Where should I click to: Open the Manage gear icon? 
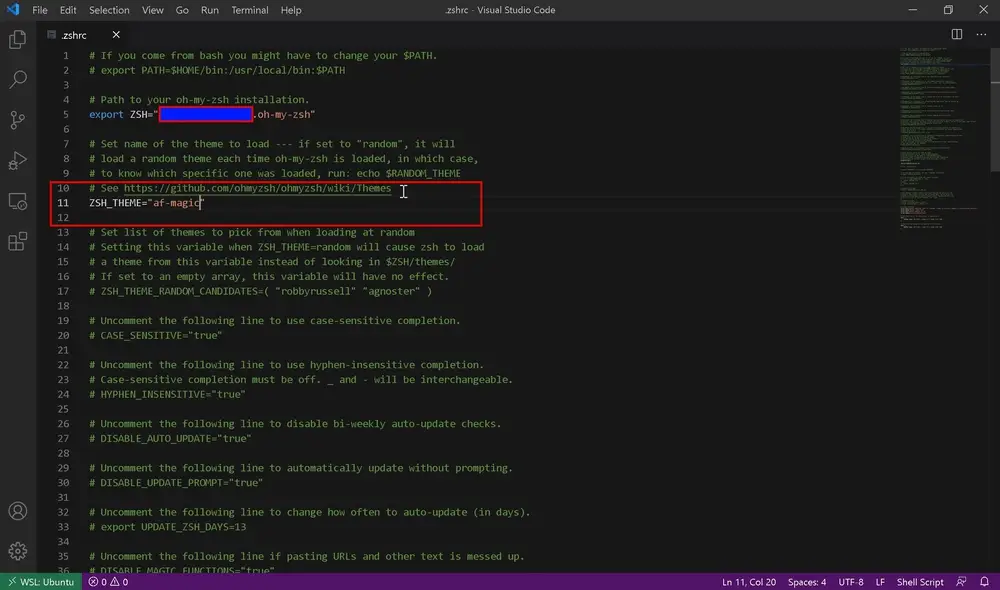[x=18, y=551]
